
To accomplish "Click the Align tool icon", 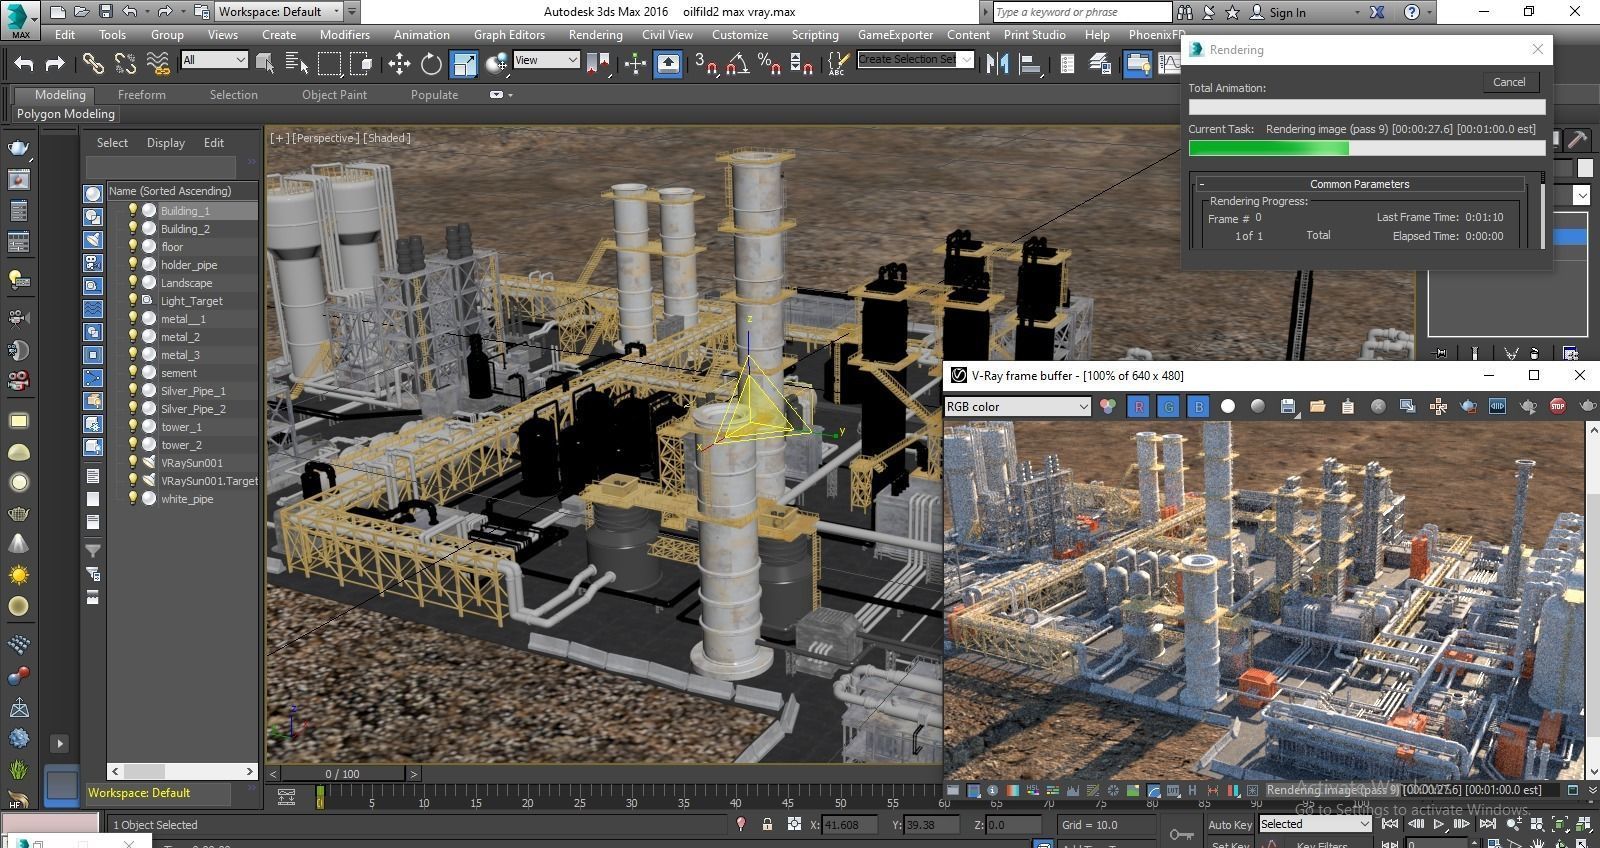I will click(1029, 64).
